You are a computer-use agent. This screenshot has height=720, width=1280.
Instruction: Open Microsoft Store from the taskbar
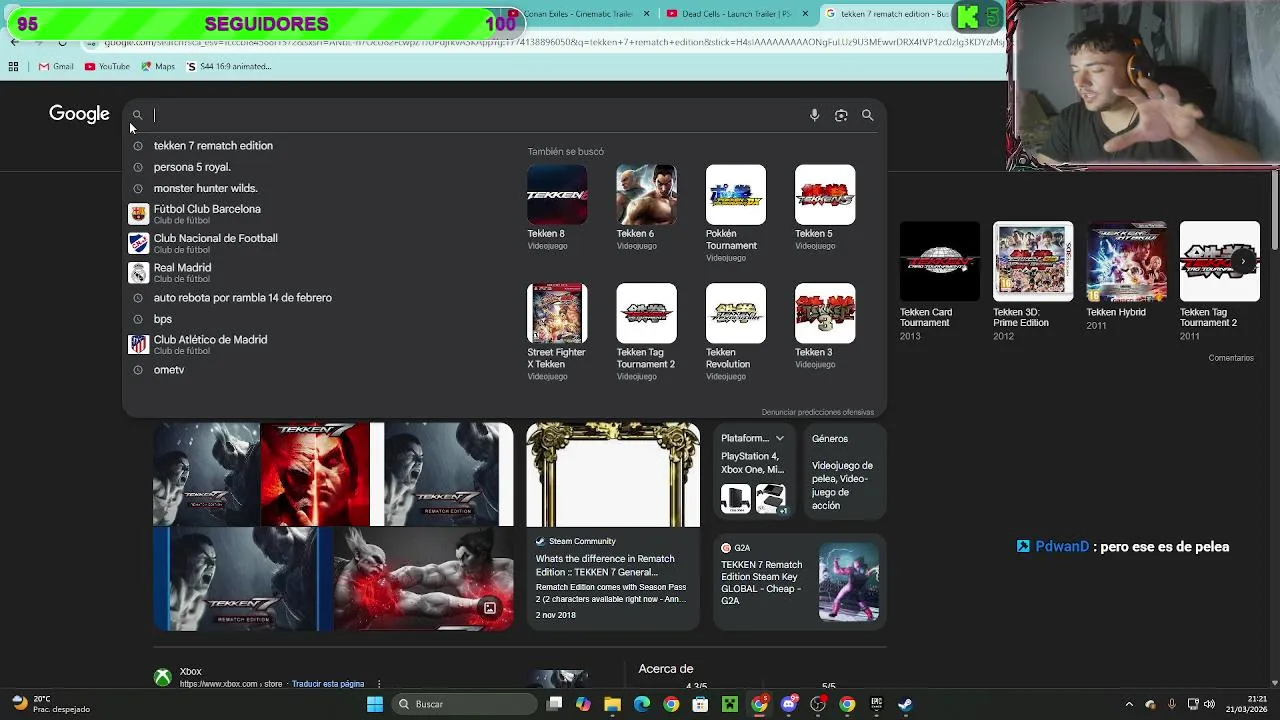700,704
